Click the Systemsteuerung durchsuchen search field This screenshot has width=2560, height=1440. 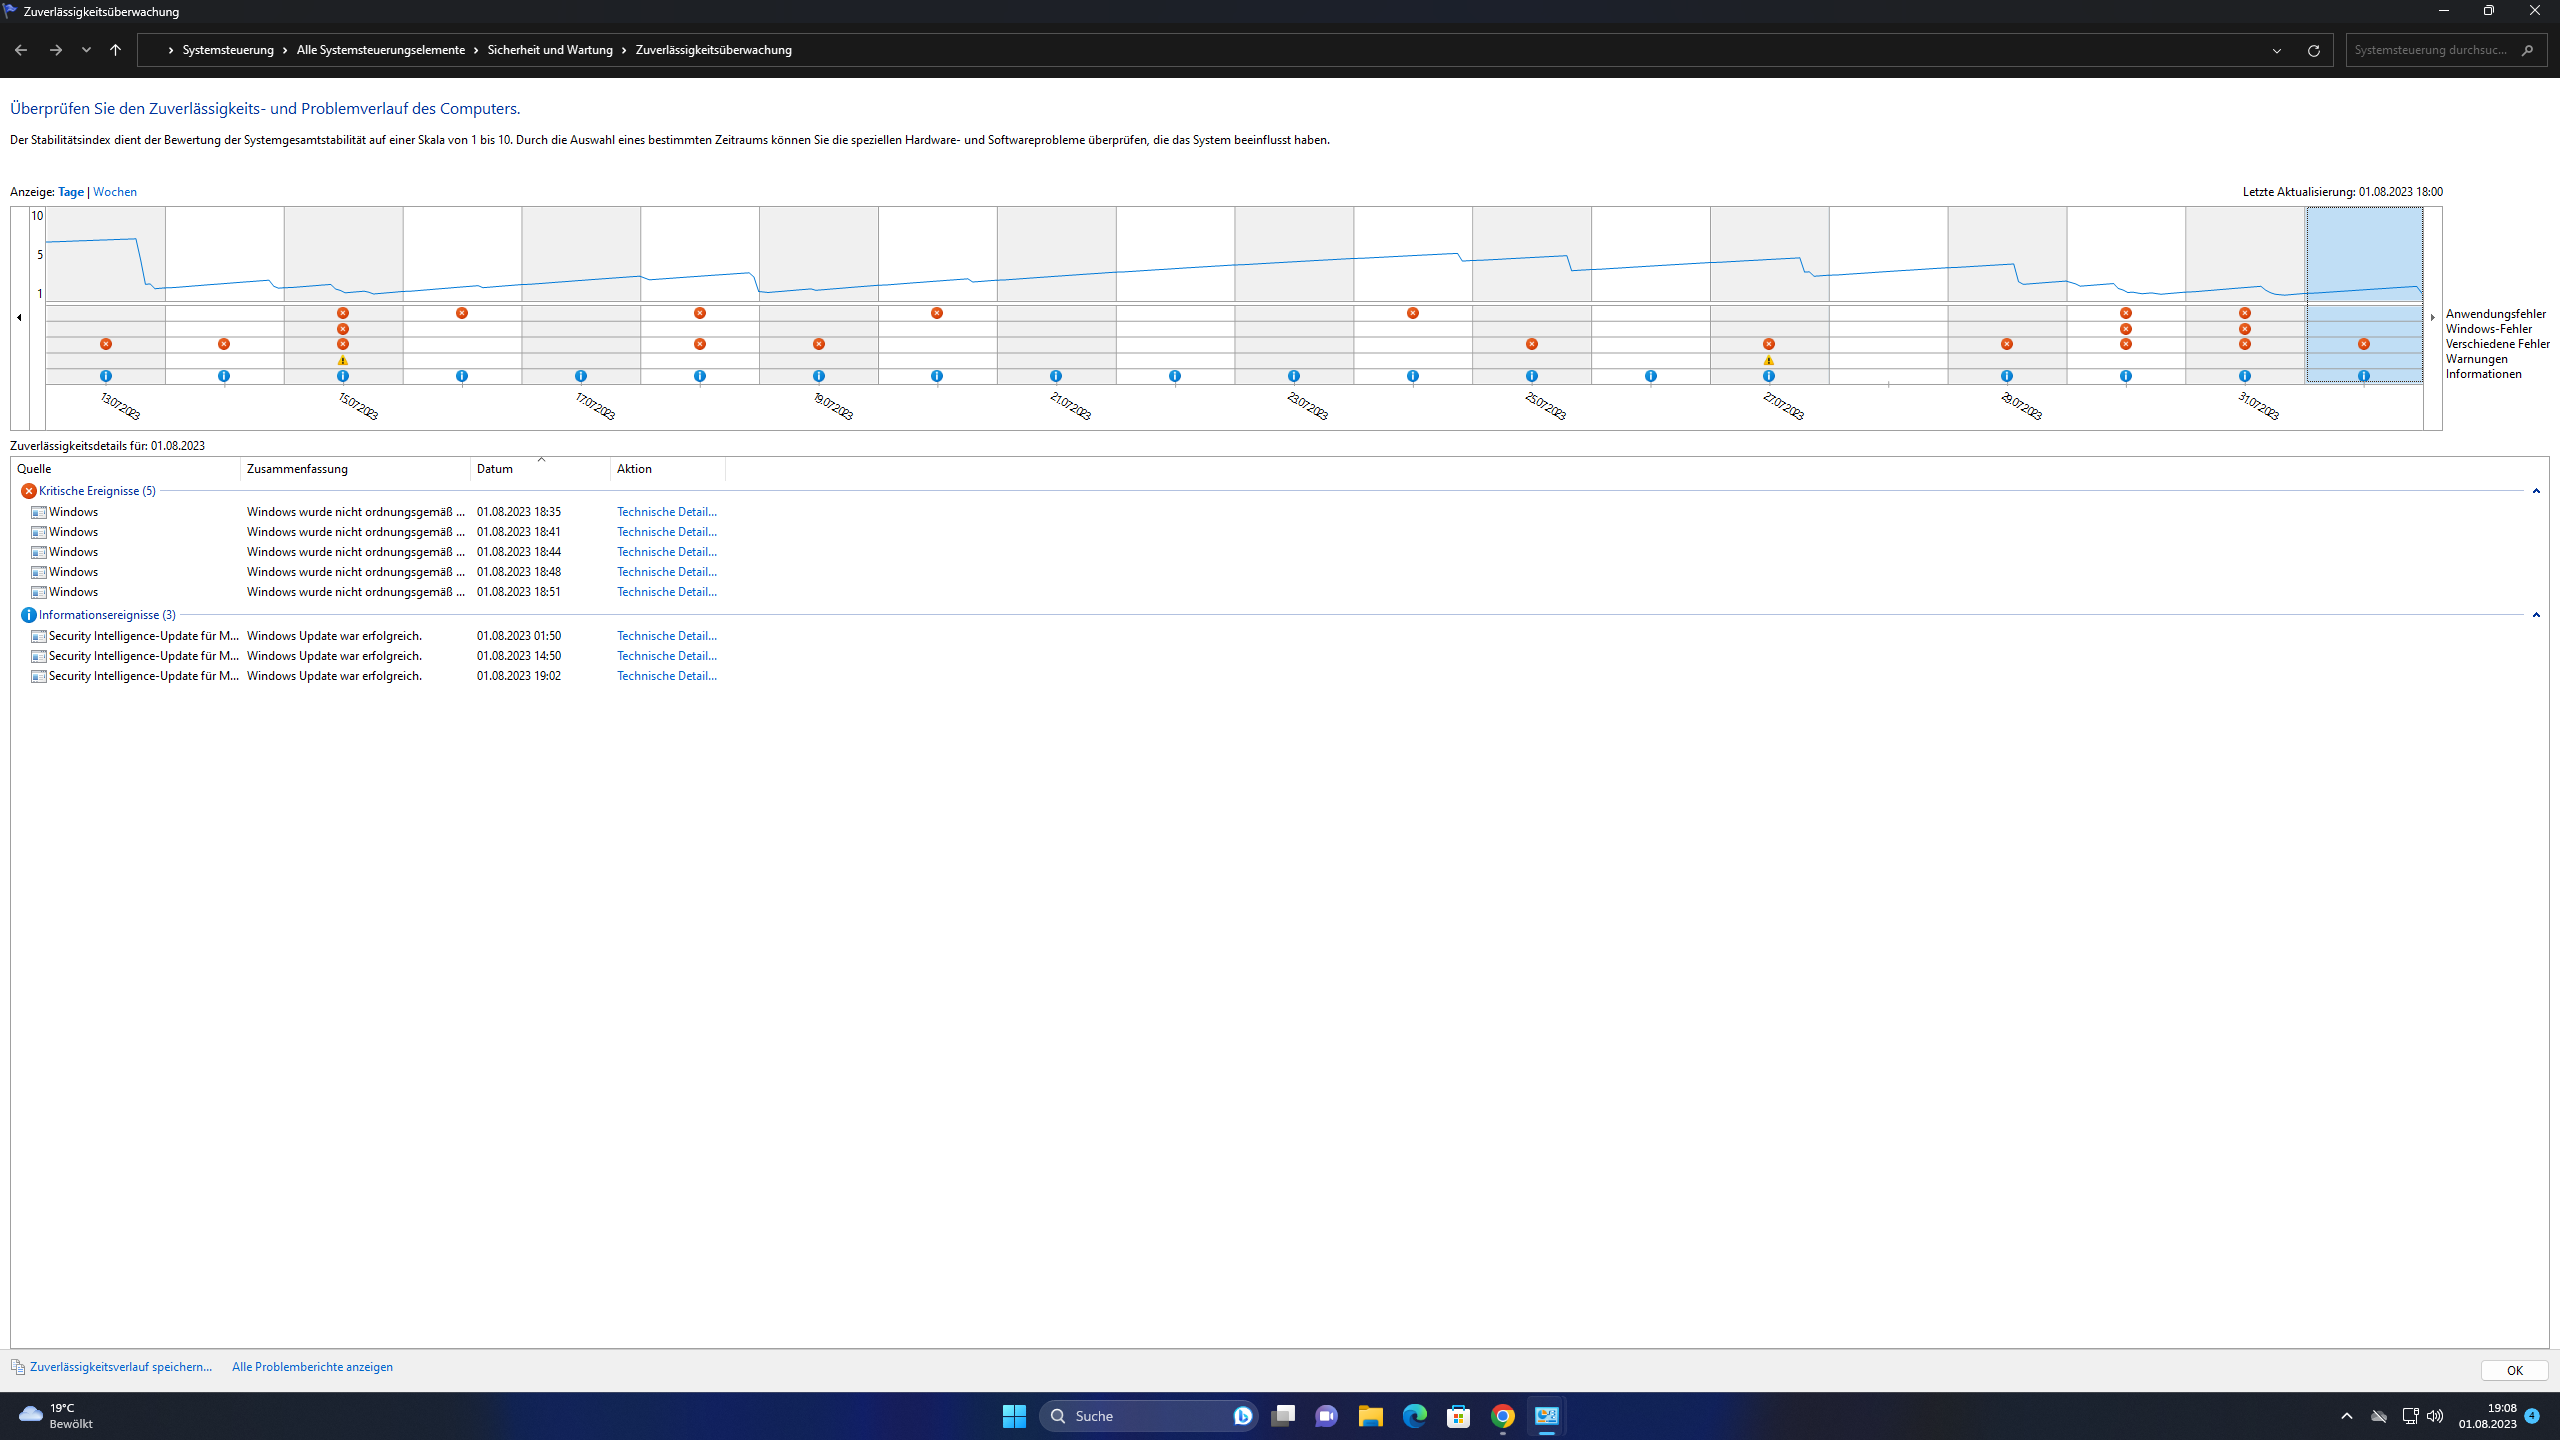click(x=2430, y=50)
